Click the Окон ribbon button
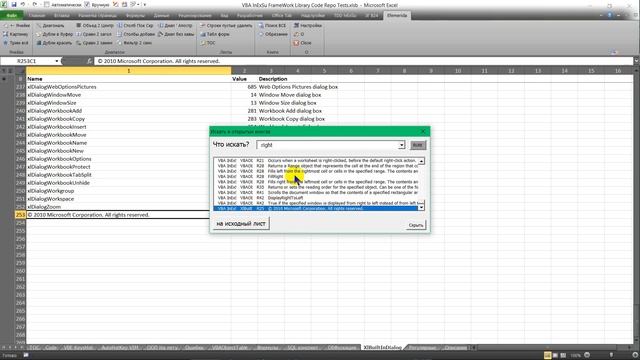 coord(302,43)
